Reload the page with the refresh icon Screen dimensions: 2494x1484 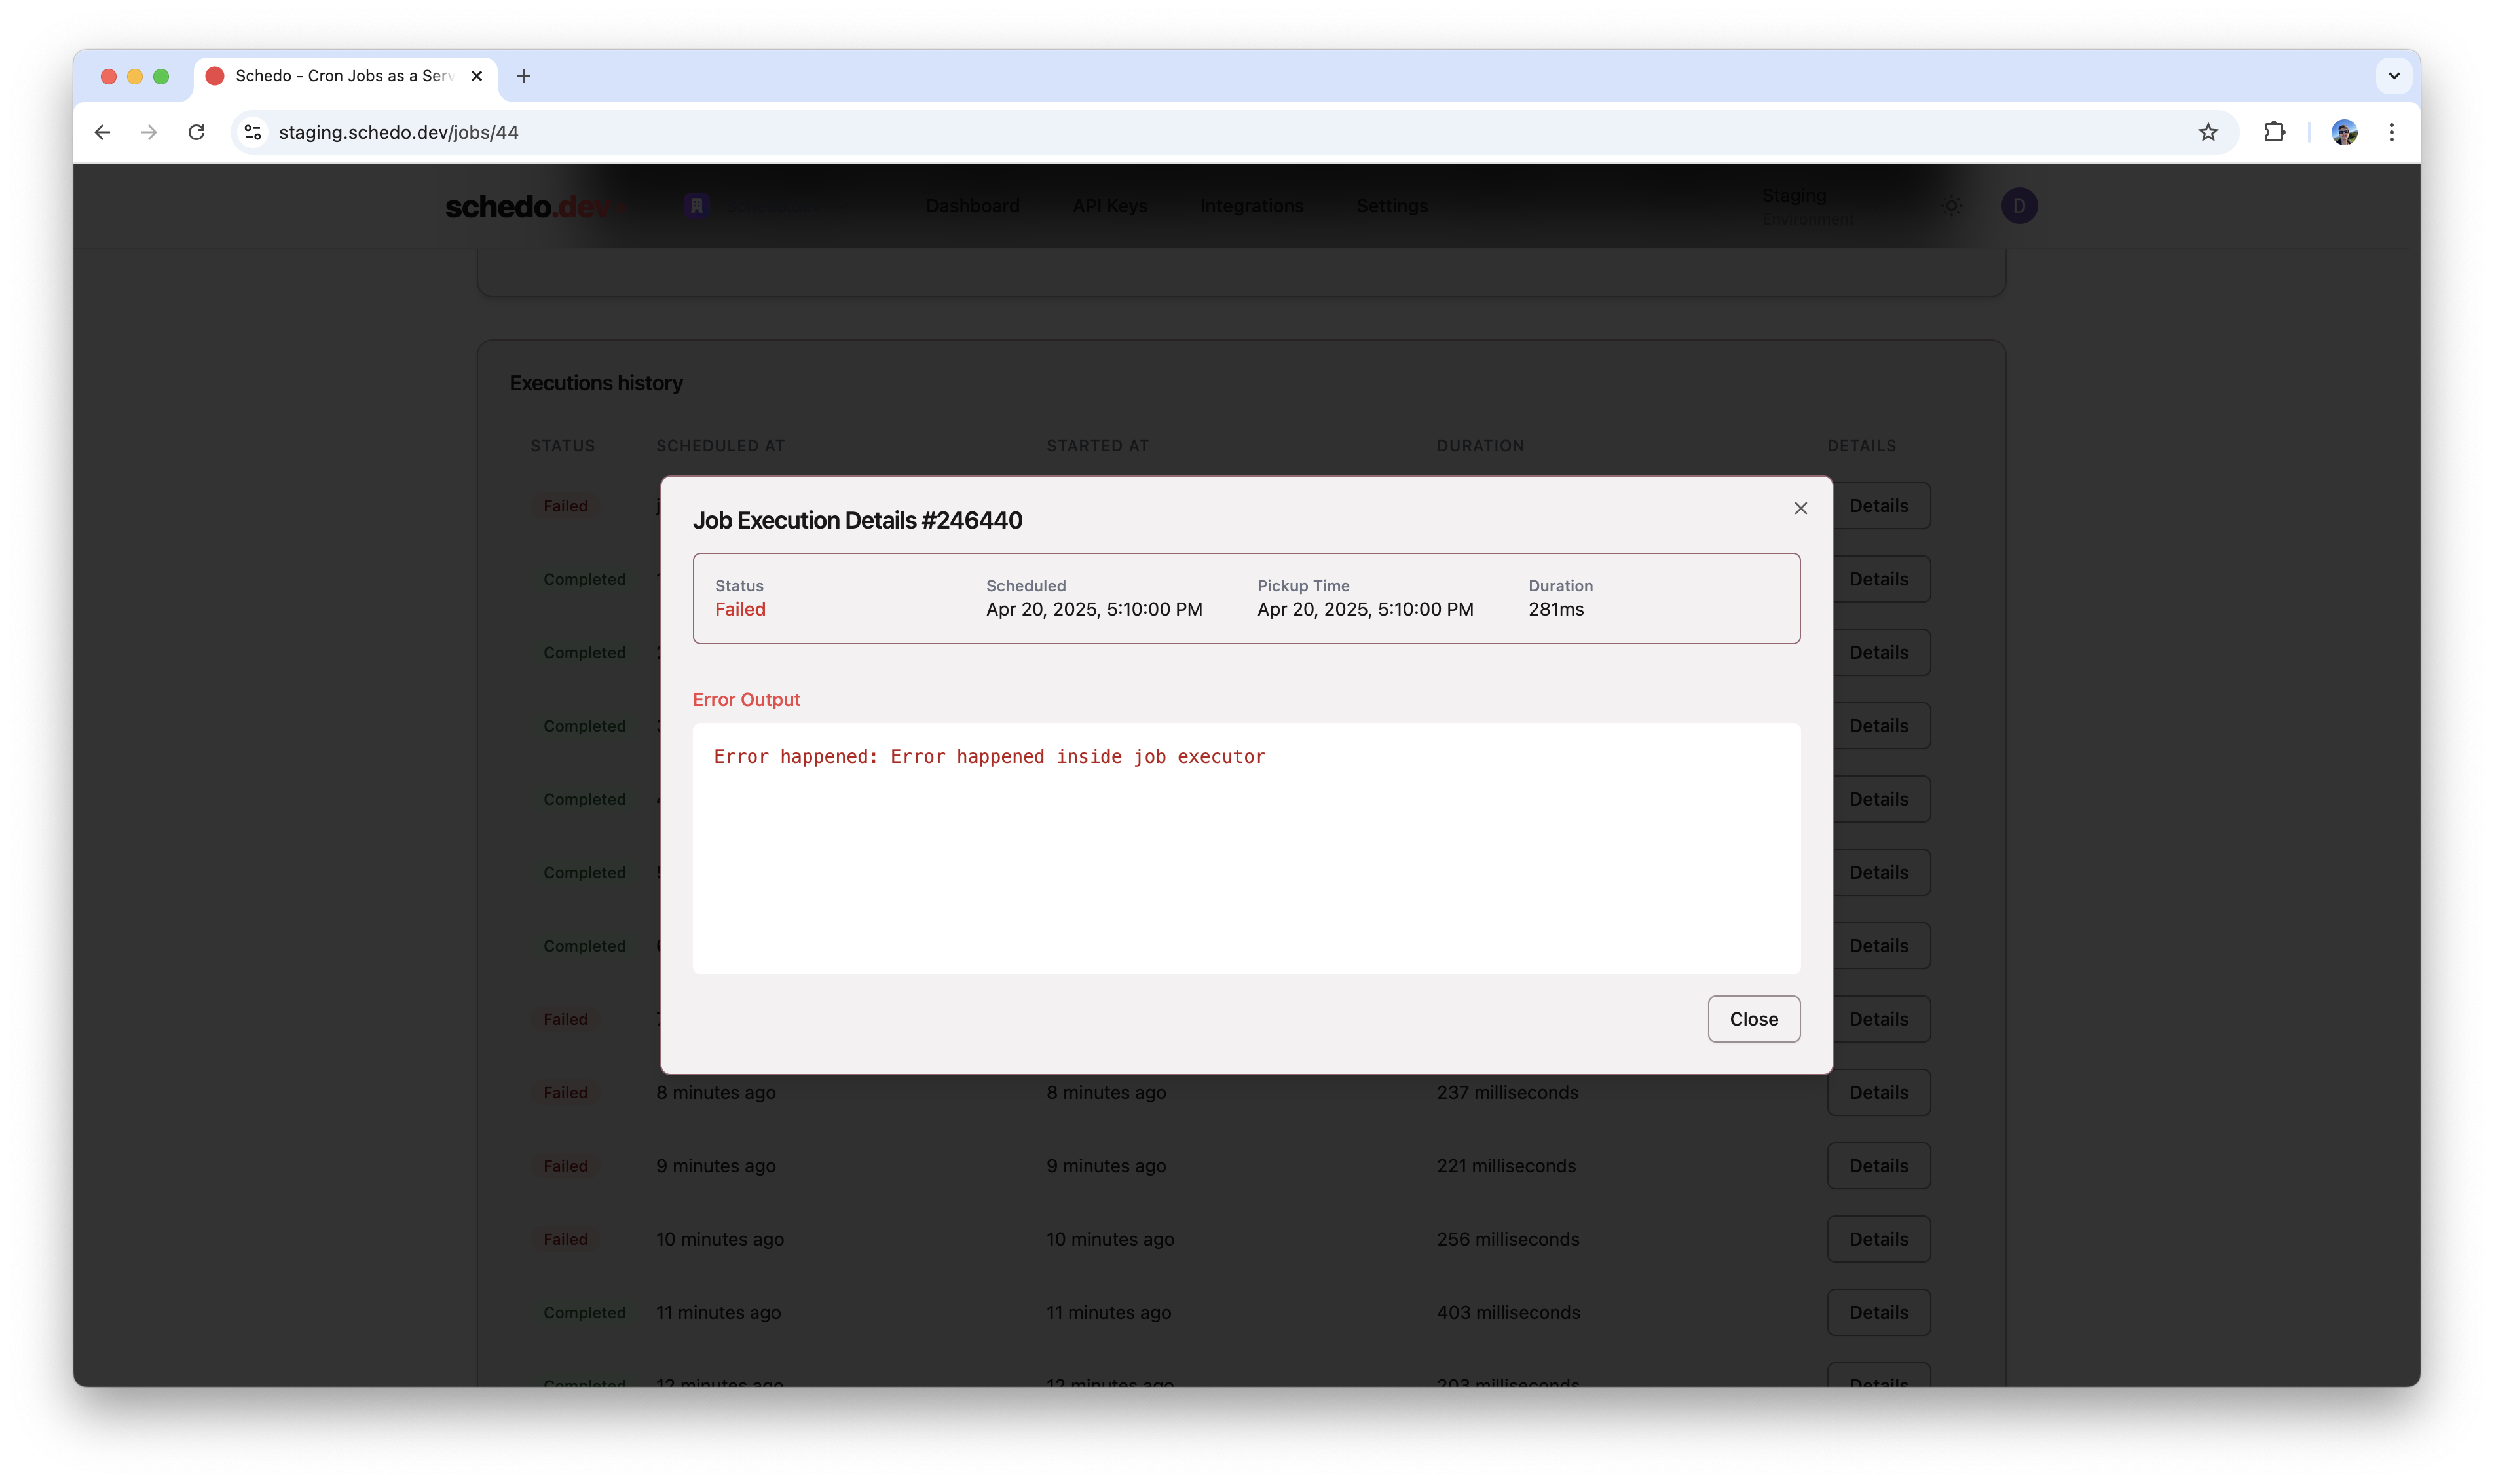[197, 132]
